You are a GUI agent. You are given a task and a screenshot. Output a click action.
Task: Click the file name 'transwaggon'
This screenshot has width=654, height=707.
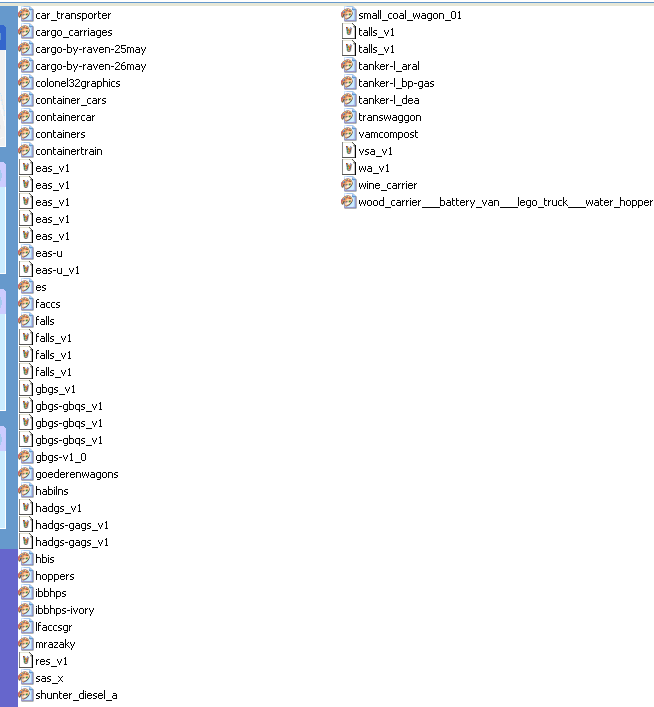(x=390, y=117)
